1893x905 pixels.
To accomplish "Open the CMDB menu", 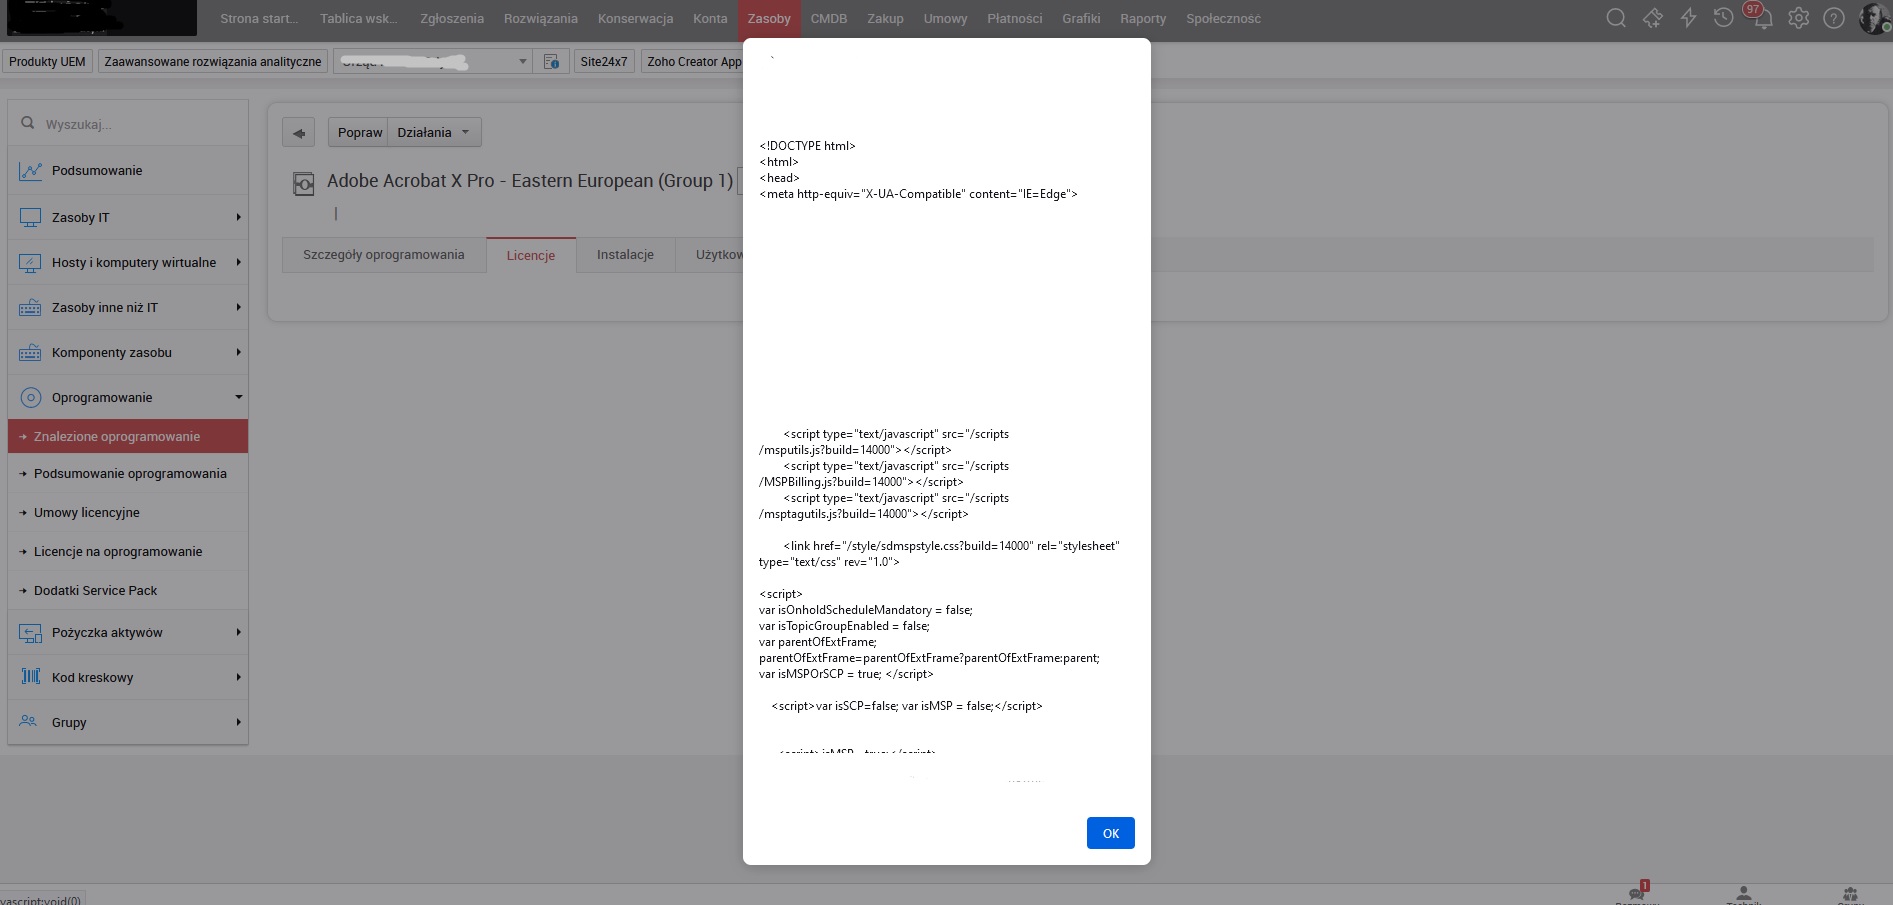I will (829, 19).
